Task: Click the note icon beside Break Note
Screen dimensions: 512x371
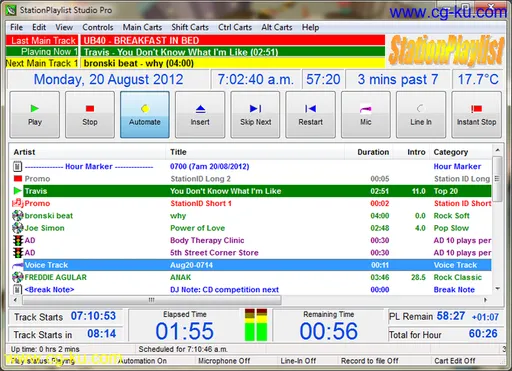Action: click(x=17, y=289)
